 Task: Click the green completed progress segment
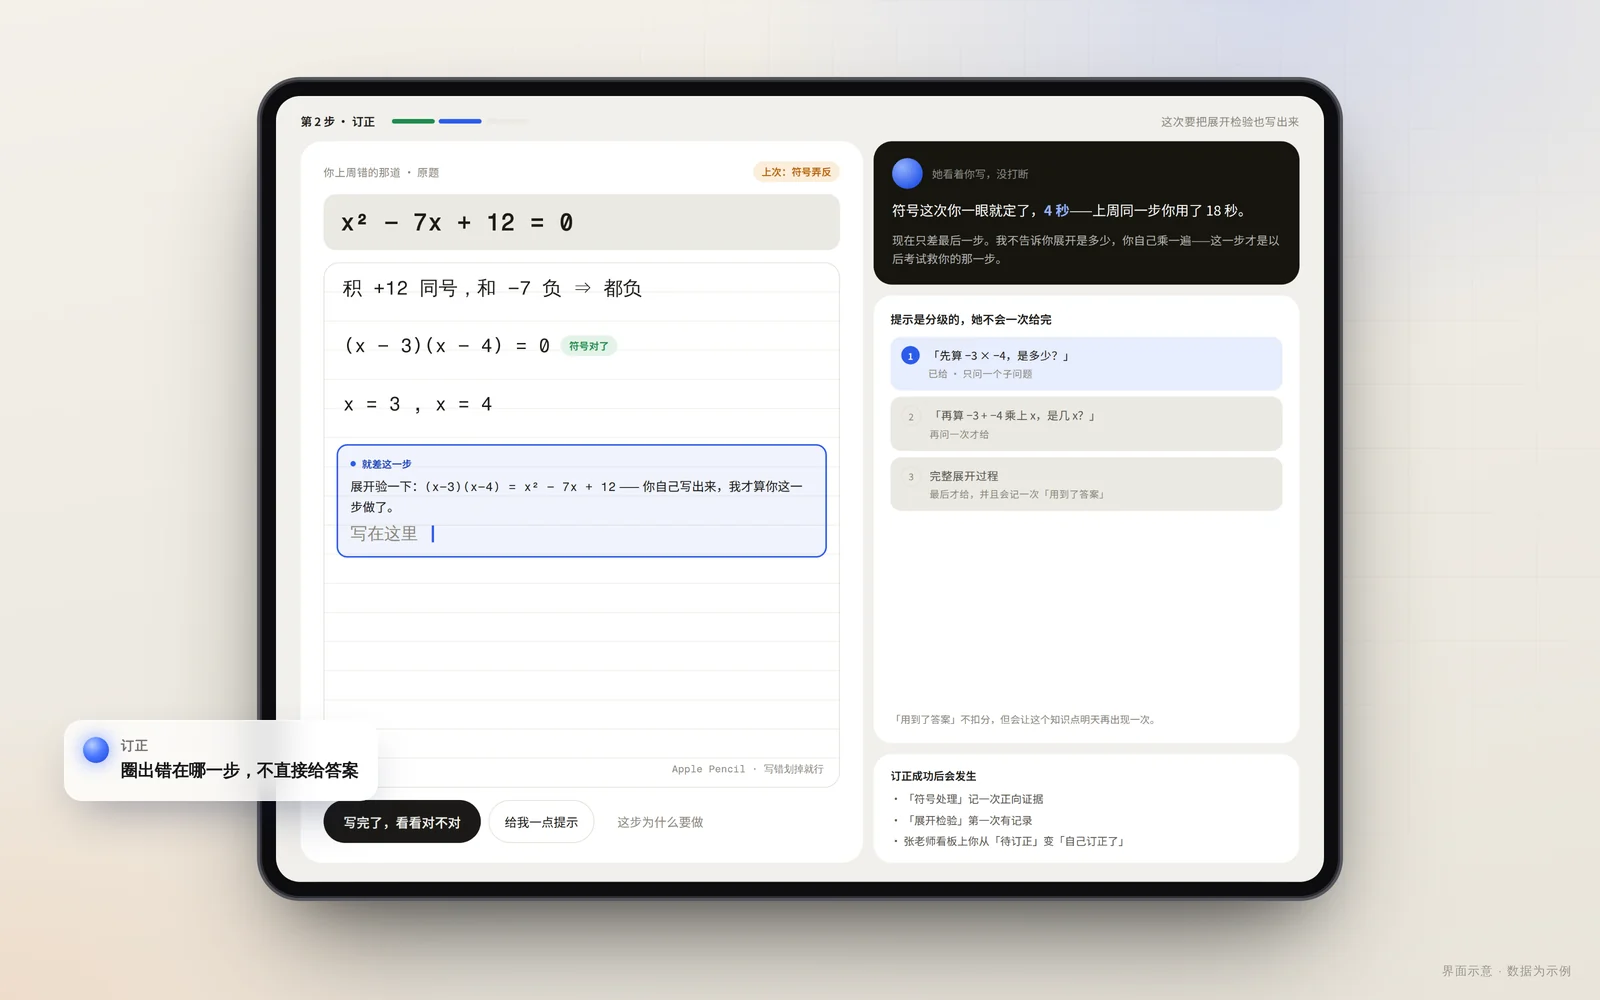[413, 121]
